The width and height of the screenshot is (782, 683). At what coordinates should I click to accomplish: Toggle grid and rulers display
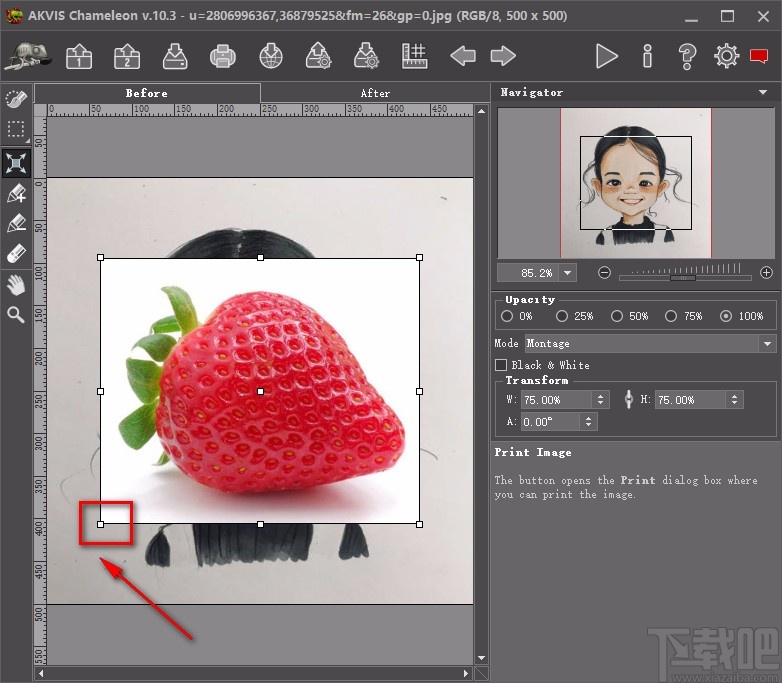(414, 56)
